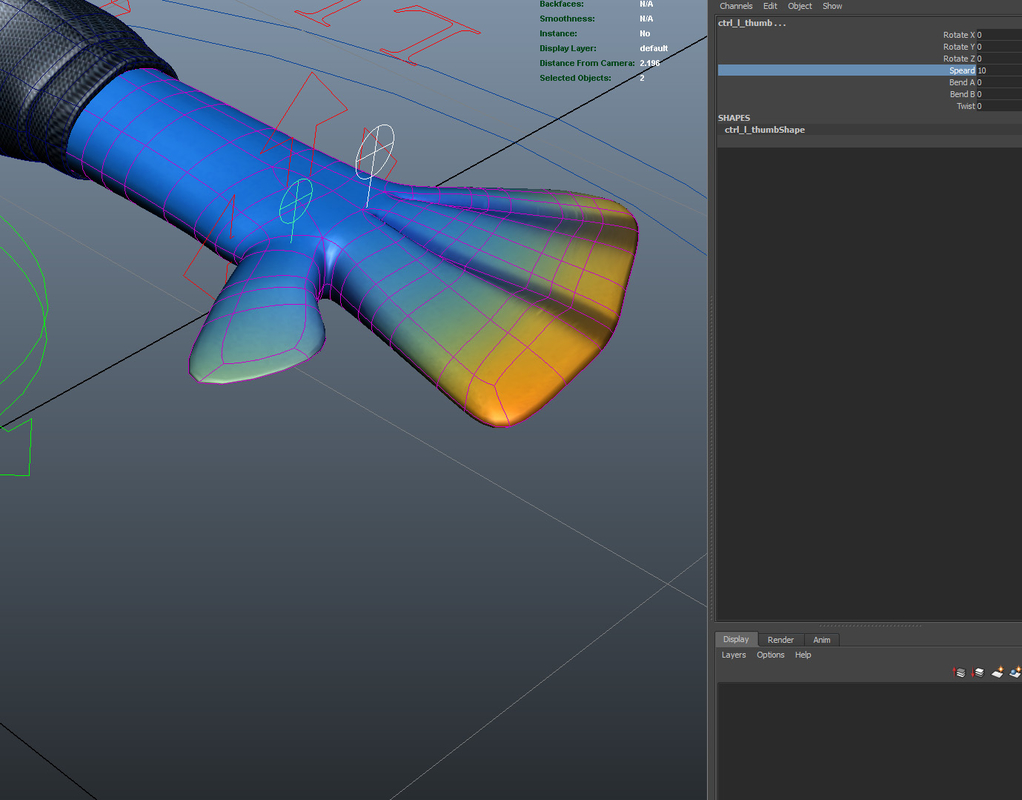Create layer from selected objects icon
1022x800 pixels.
tap(1015, 673)
